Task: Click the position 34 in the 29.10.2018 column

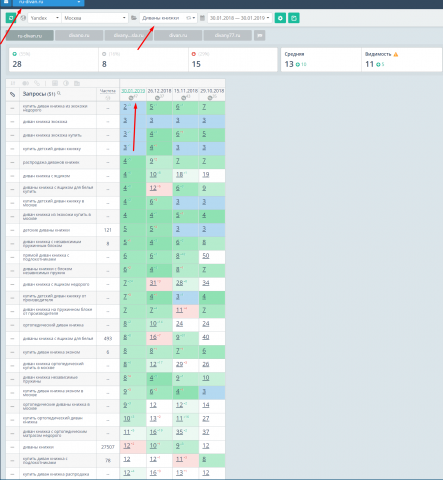Action: 206,283
